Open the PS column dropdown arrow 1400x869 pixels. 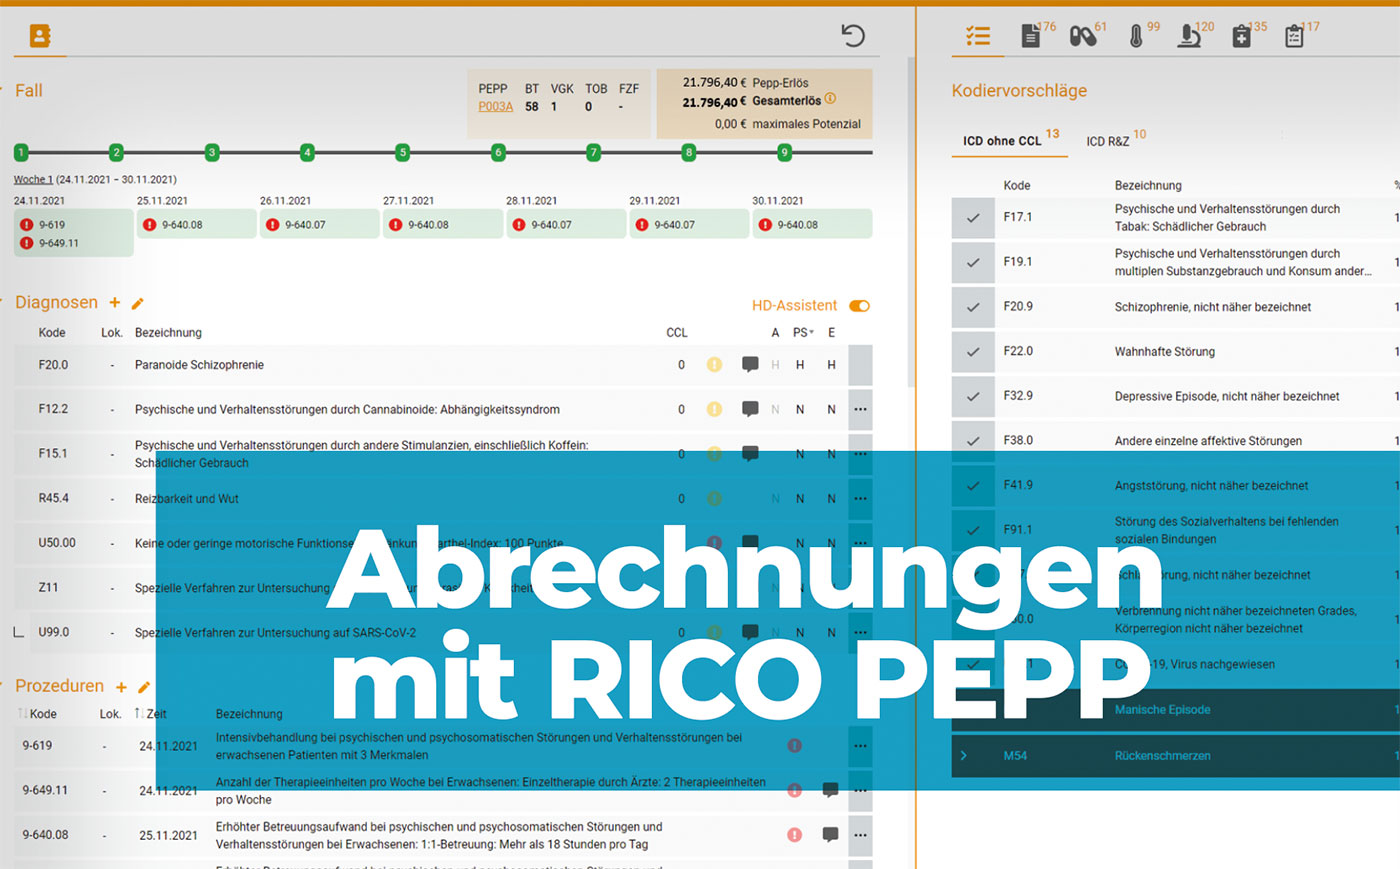pyautogui.click(x=811, y=332)
